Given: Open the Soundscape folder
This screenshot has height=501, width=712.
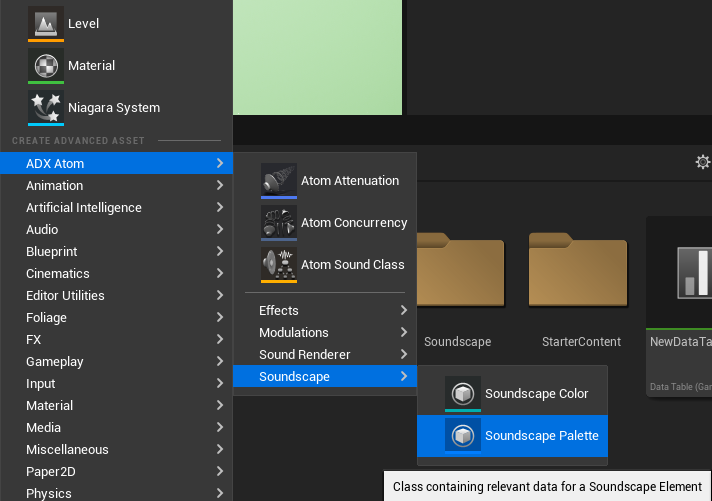Looking at the screenshot, I should point(460,269).
